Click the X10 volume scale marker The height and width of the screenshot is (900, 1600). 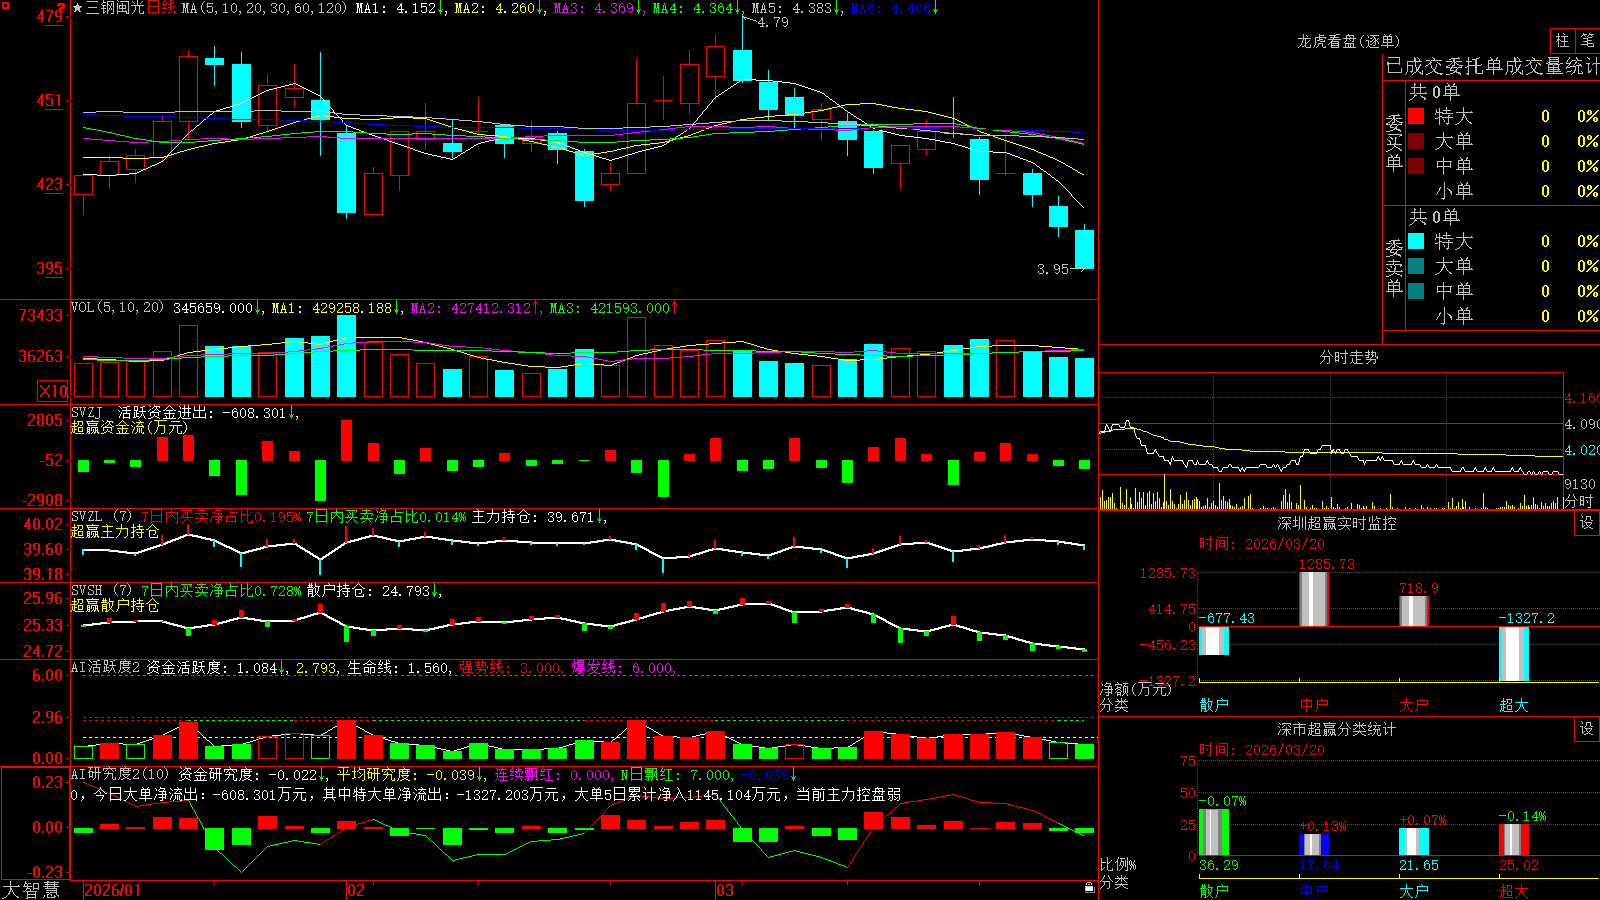click(x=53, y=391)
